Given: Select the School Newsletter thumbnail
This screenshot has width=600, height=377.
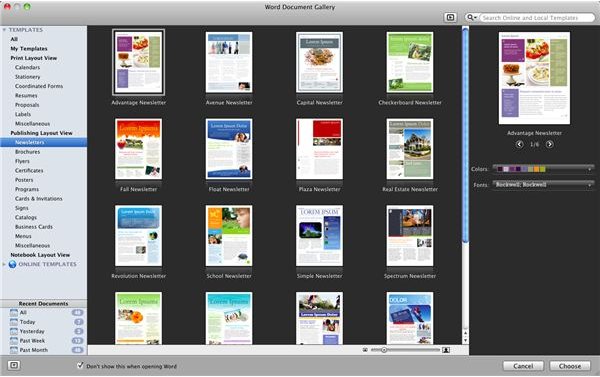Looking at the screenshot, I should coord(229,236).
